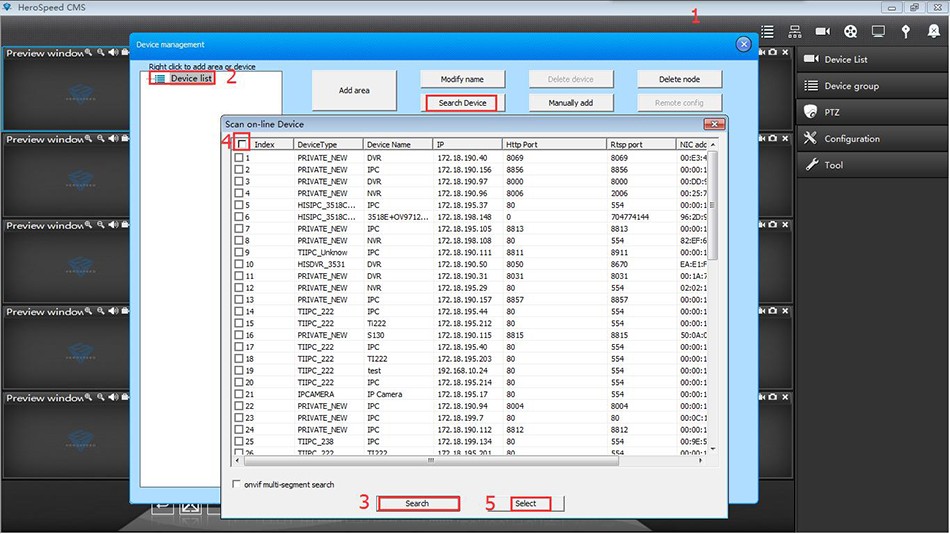Click the camera icon in top toolbar
The width and height of the screenshot is (950, 534).
pyautogui.click(x=823, y=31)
